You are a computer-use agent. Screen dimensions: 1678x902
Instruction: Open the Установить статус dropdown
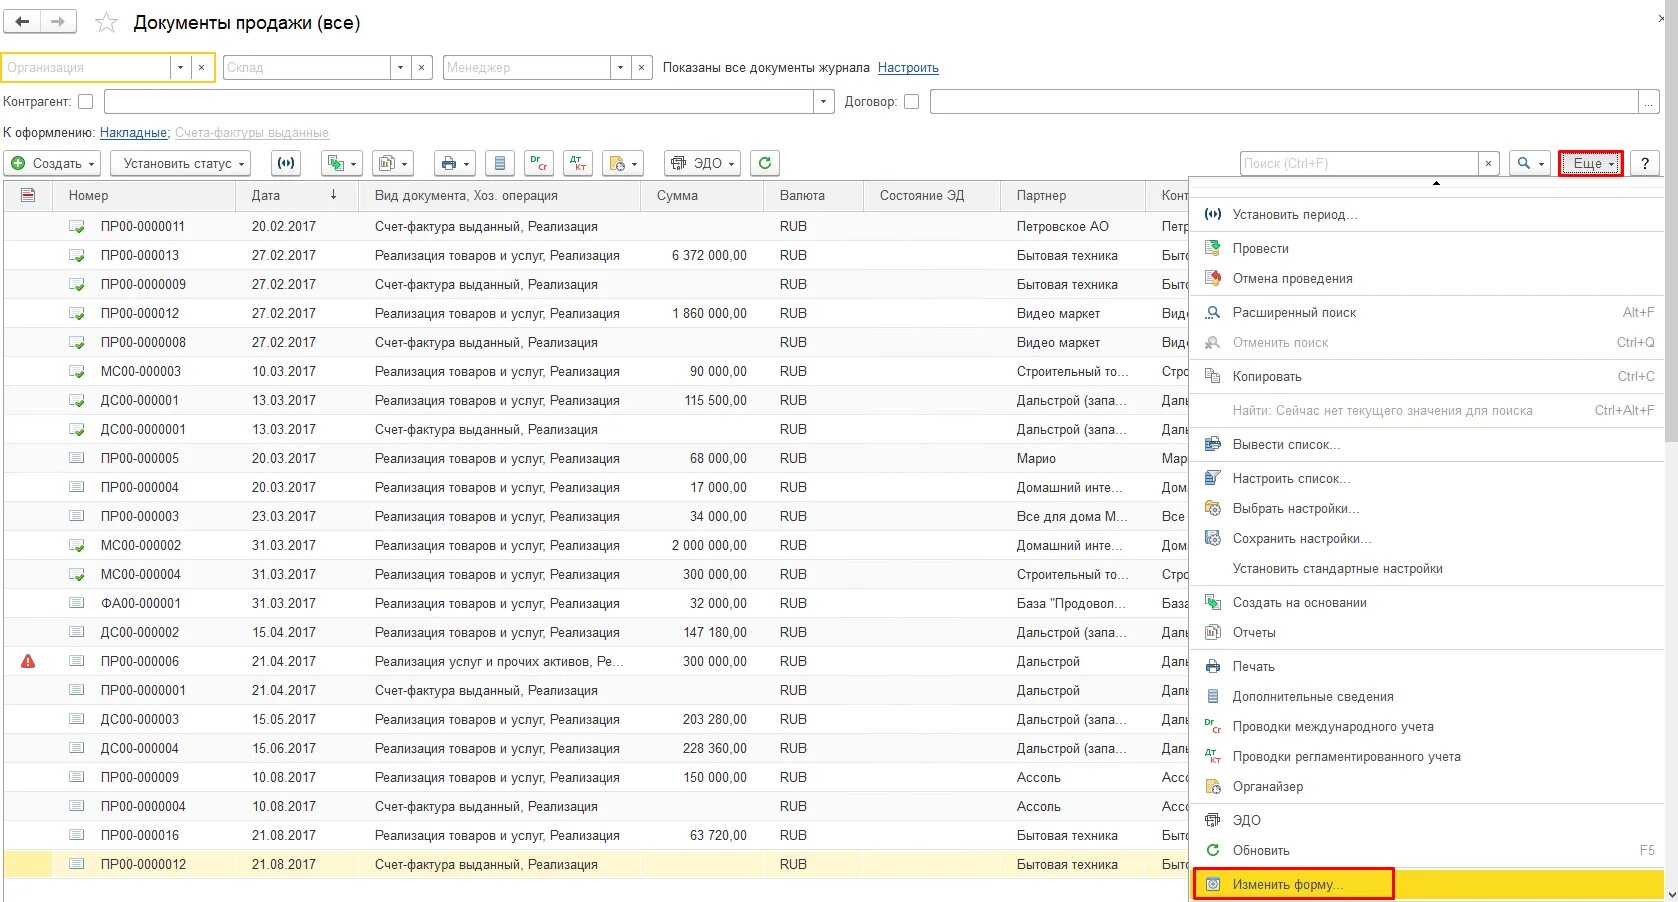(x=180, y=163)
